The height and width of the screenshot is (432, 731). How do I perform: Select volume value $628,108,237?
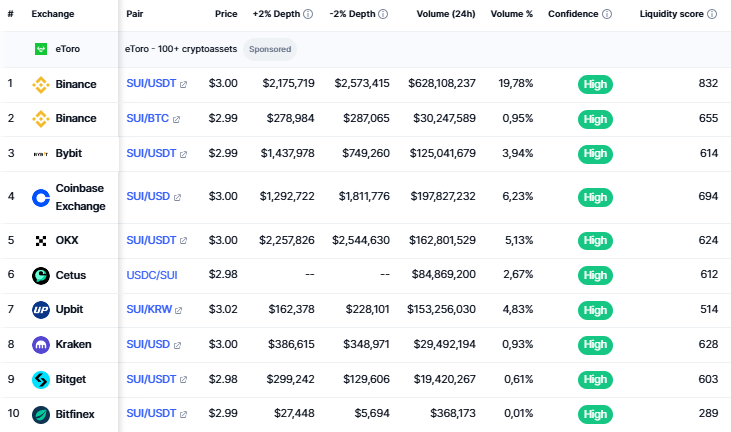(442, 83)
